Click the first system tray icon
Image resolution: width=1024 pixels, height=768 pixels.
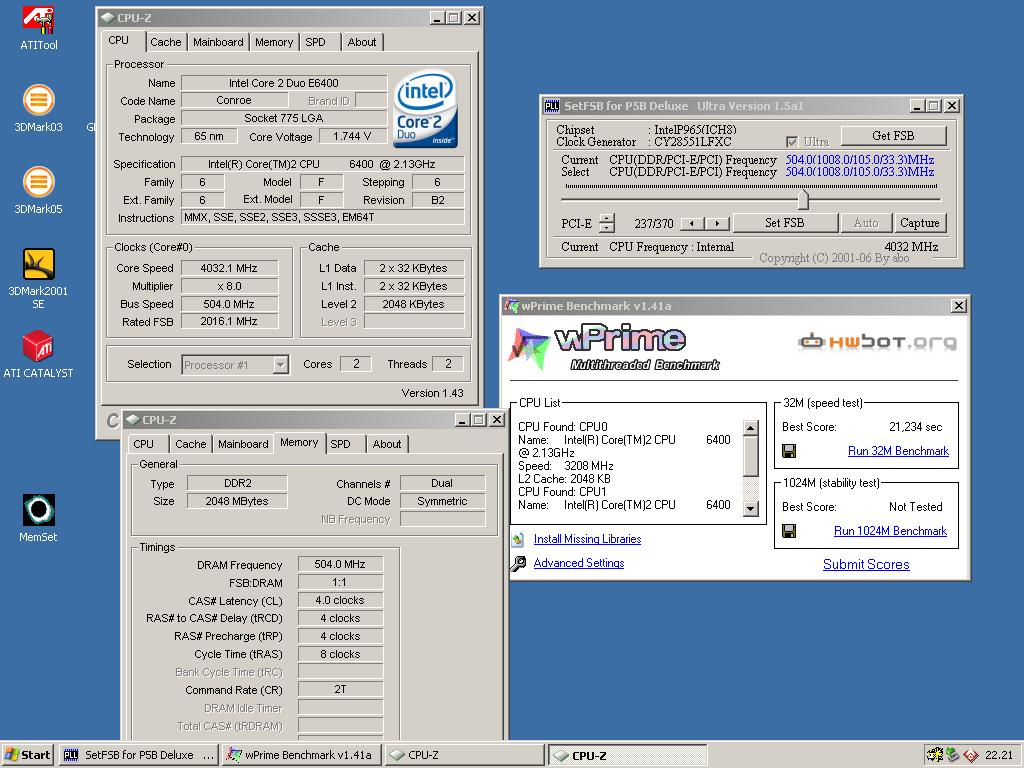[935, 755]
